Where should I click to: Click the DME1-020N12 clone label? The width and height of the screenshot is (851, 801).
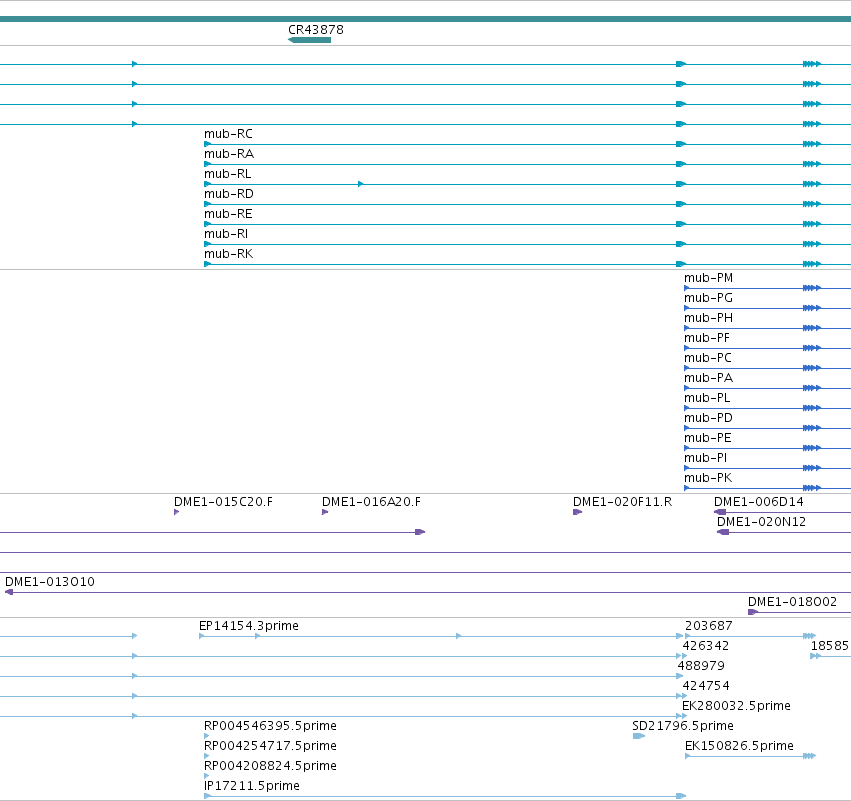tap(761, 523)
